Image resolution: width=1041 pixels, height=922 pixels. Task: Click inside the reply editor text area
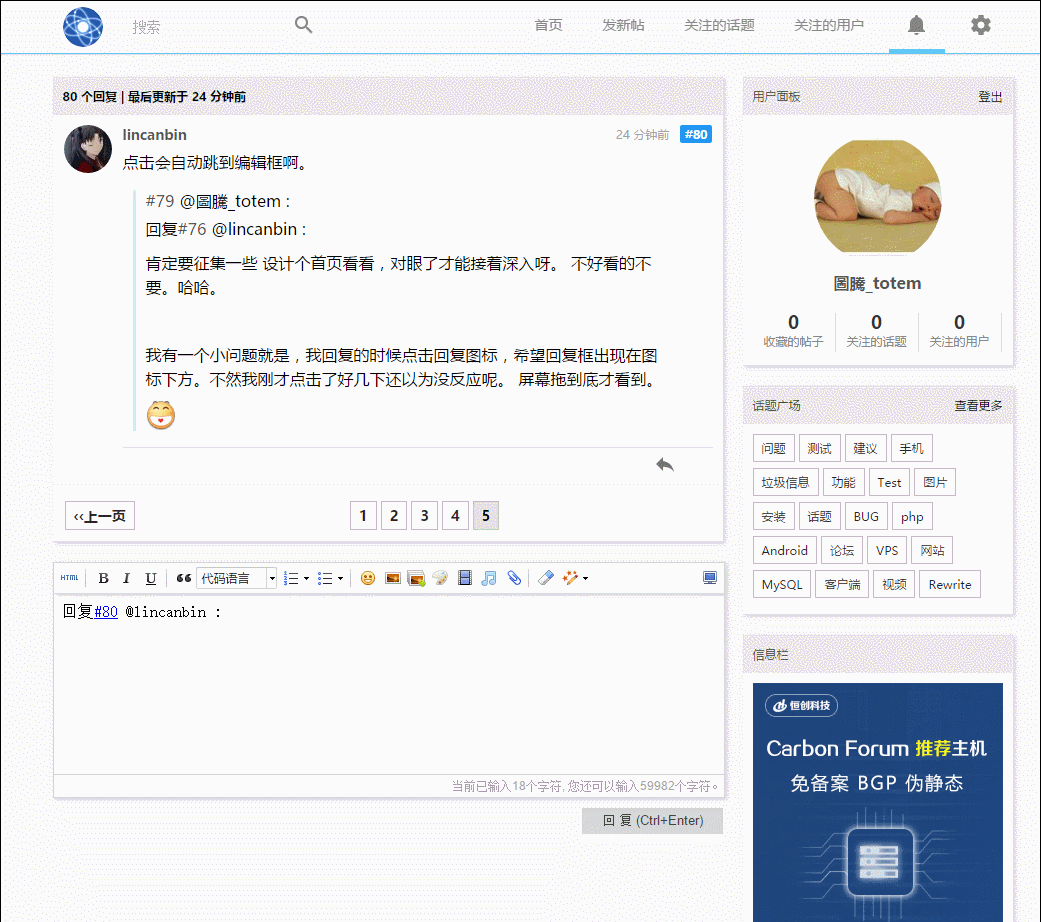point(389,684)
